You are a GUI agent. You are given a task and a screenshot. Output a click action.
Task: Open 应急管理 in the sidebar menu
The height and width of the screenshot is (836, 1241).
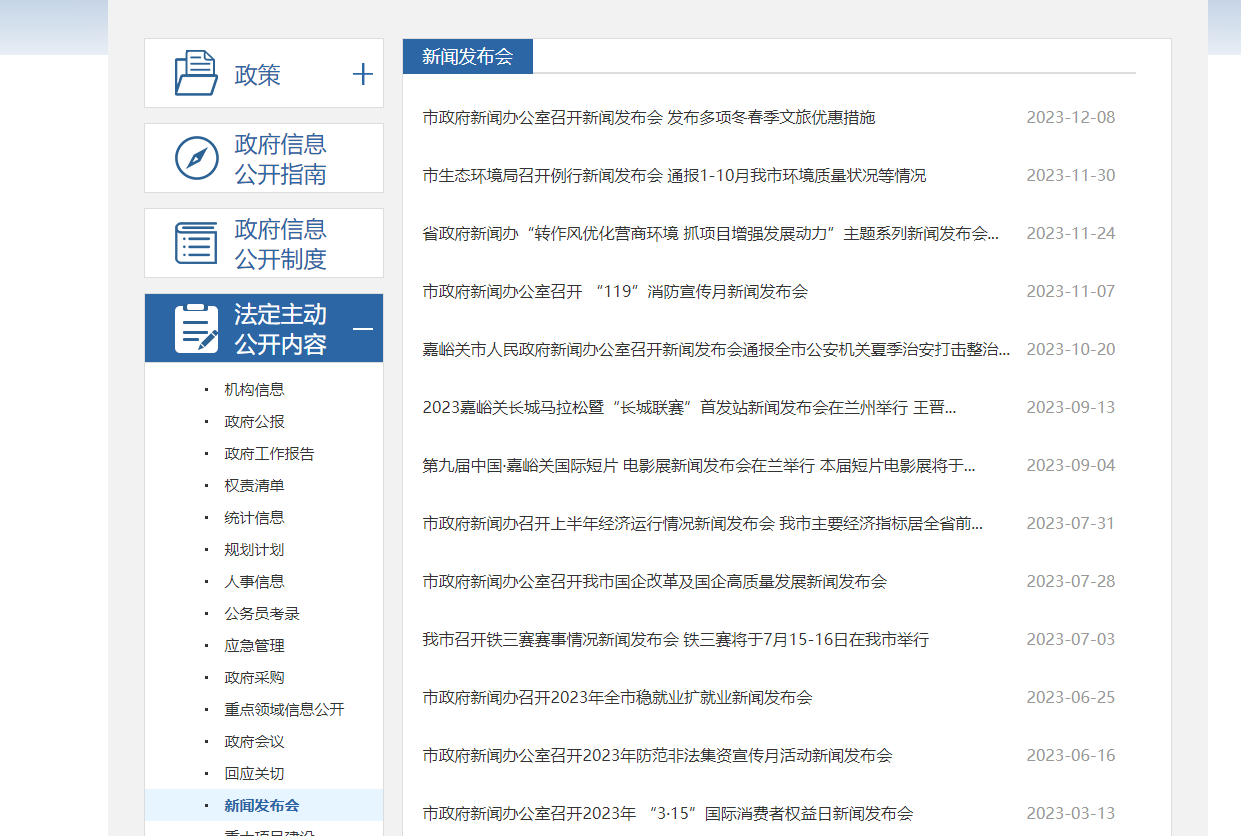[254, 645]
